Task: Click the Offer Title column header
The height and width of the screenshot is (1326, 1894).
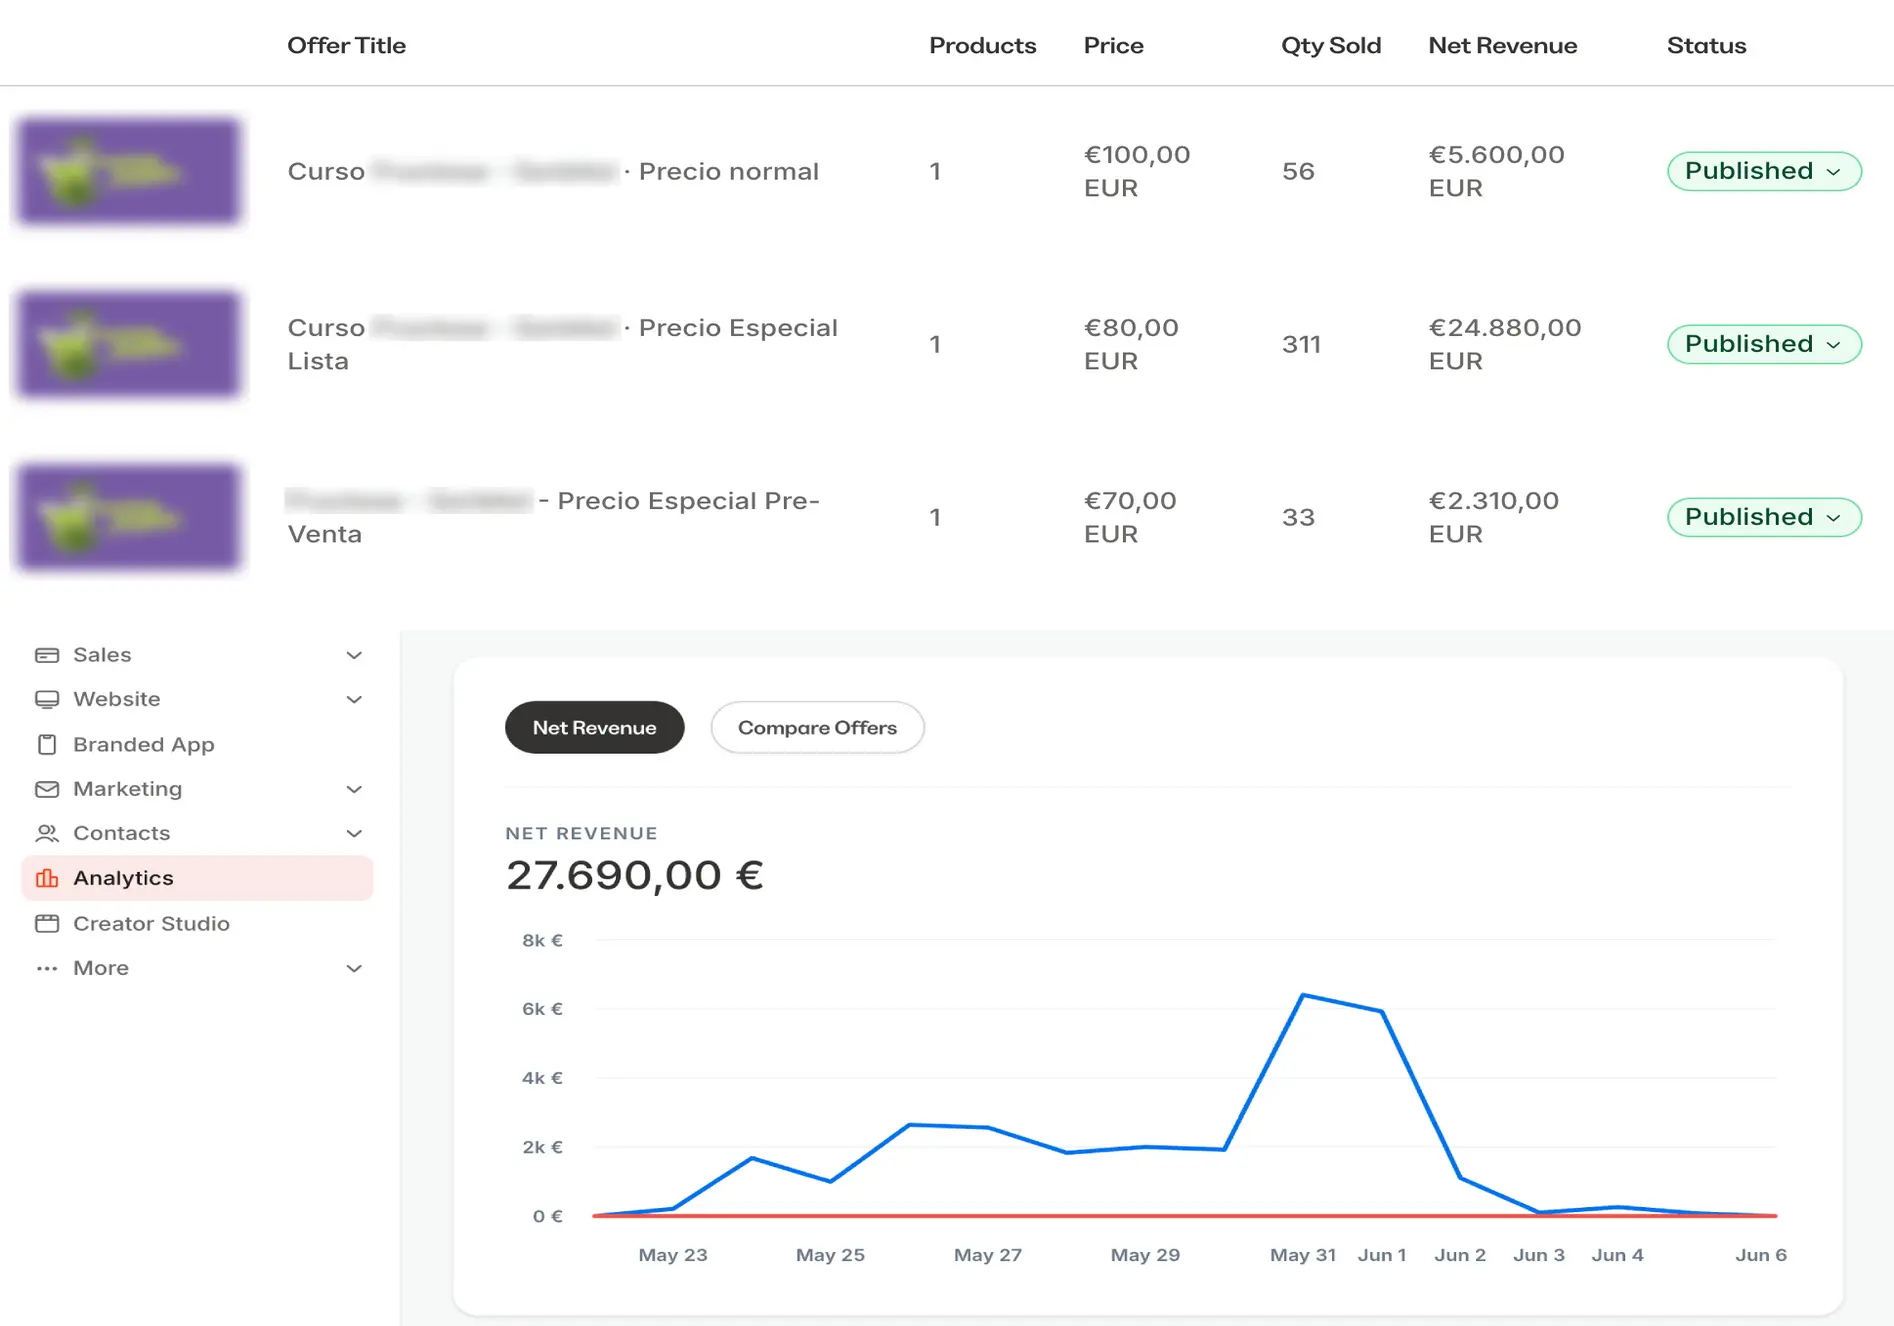Action: point(347,45)
